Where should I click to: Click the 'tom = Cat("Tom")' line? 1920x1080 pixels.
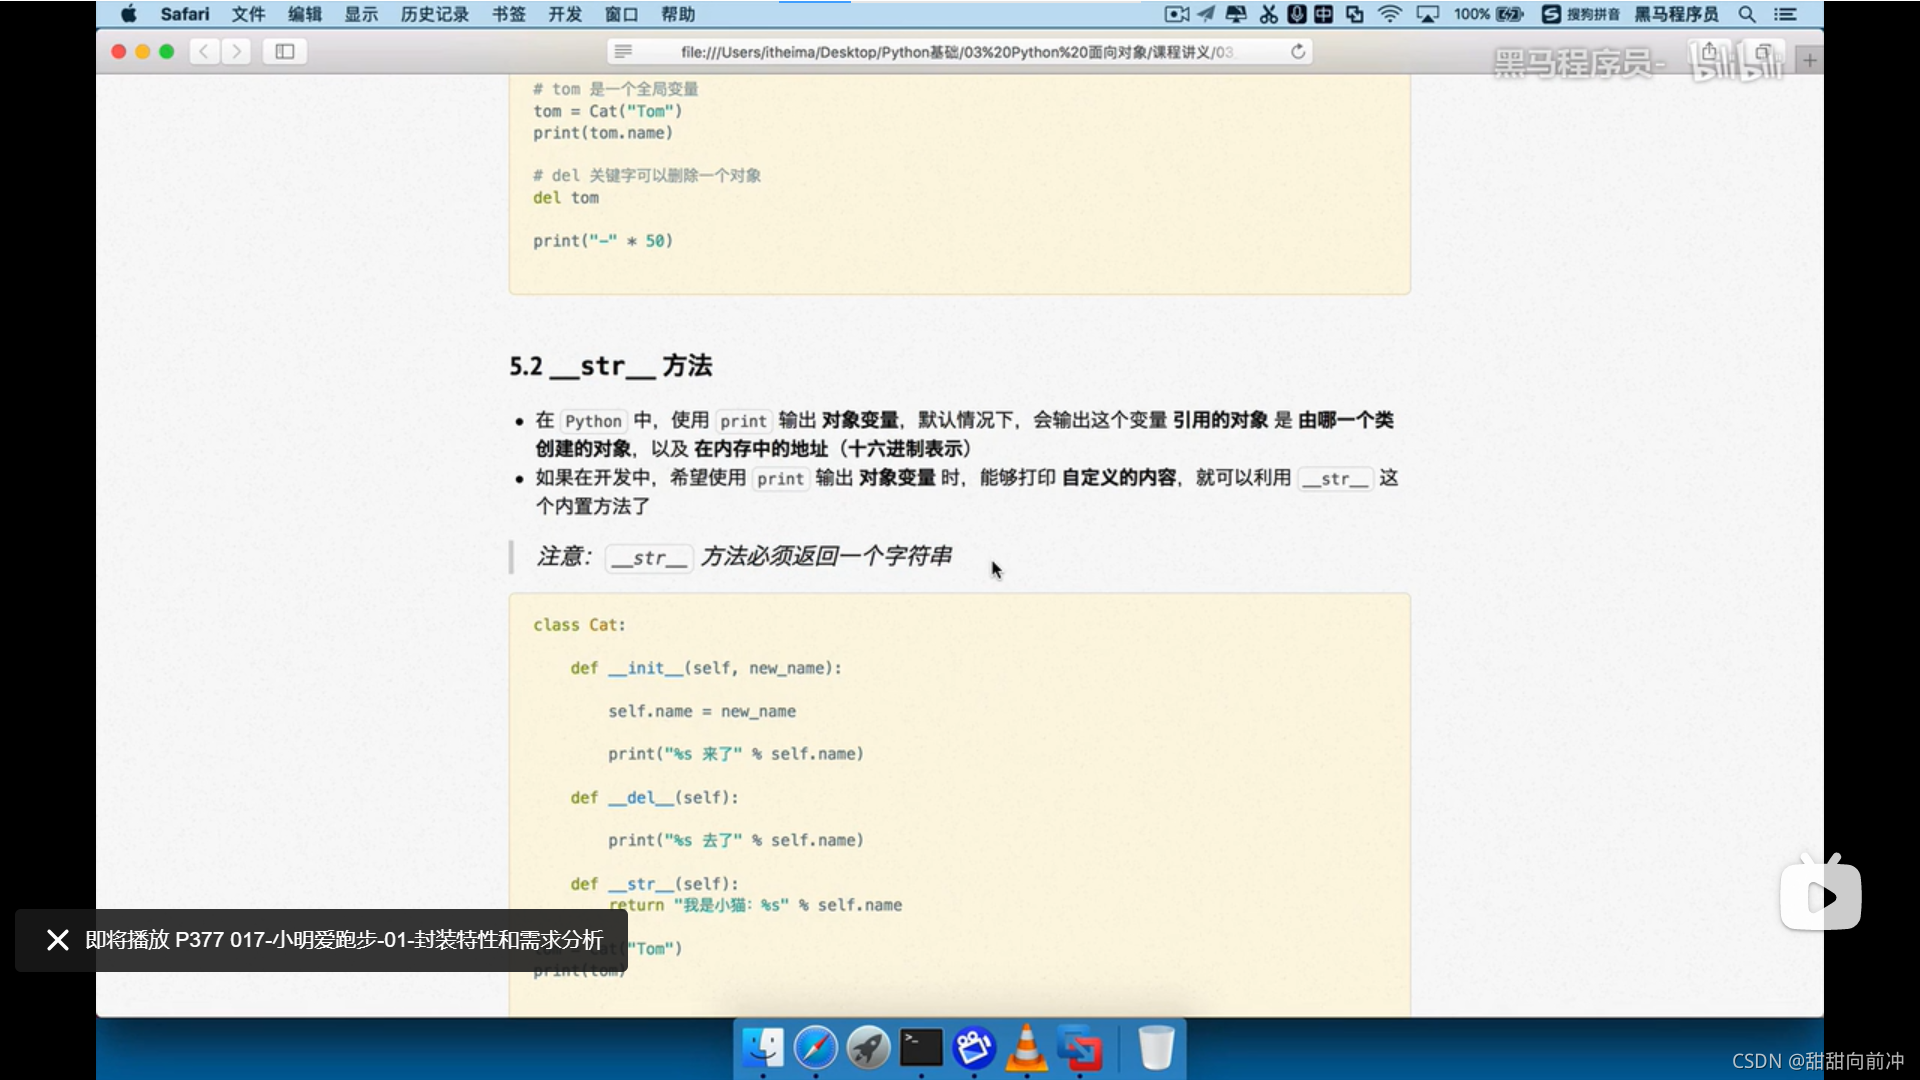click(607, 111)
